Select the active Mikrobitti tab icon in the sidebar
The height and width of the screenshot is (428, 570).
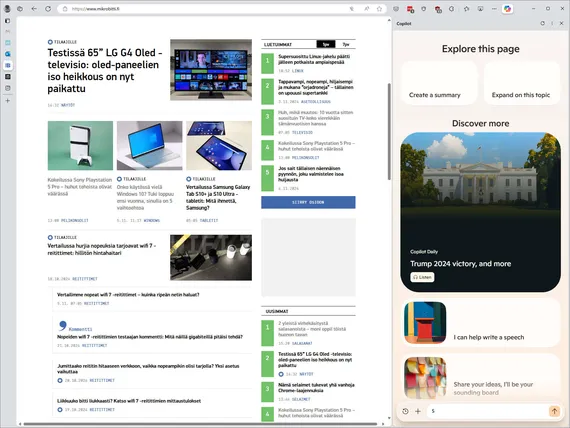[x=8, y=65]
